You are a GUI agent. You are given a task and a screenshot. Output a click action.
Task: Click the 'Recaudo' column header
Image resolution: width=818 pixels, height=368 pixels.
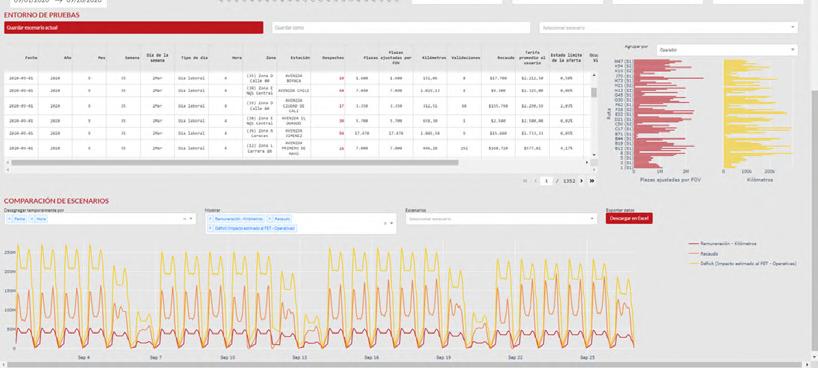[x=498, y=58]
